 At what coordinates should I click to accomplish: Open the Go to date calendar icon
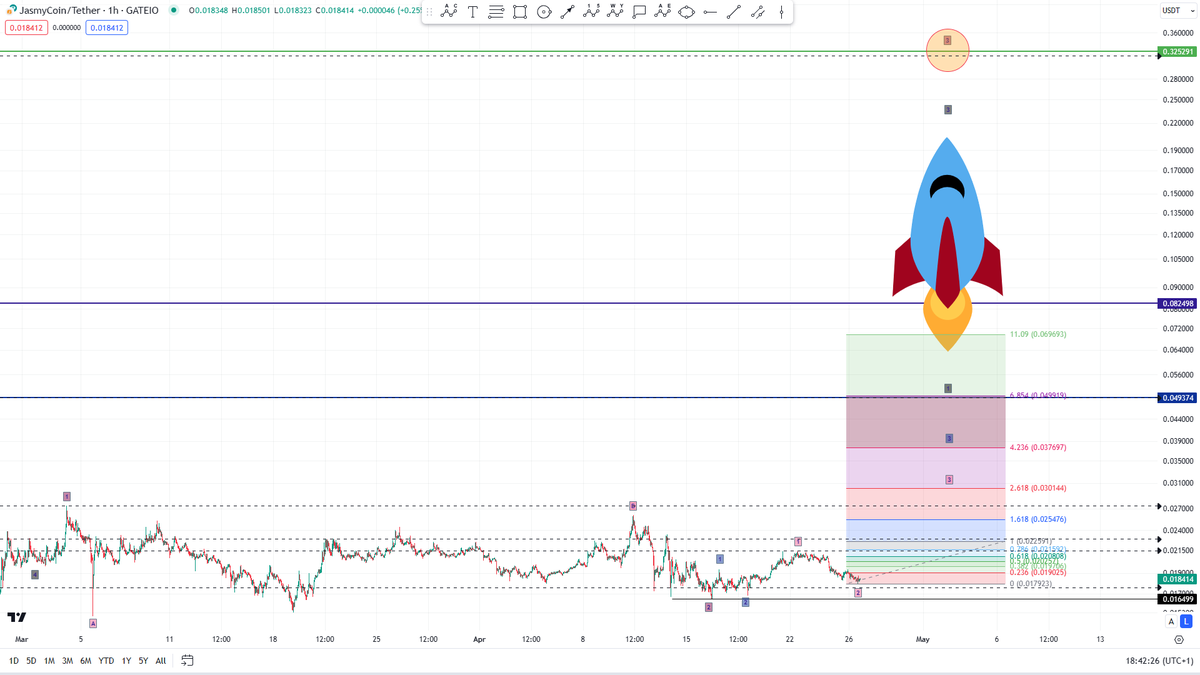coord(187,661)
